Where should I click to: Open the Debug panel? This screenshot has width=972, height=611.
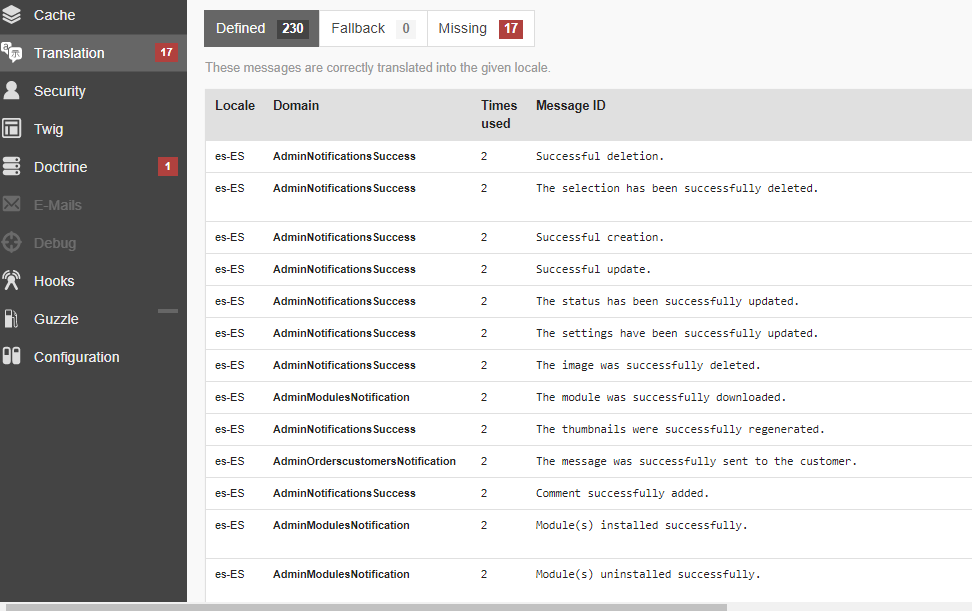(x=55, y=243)
